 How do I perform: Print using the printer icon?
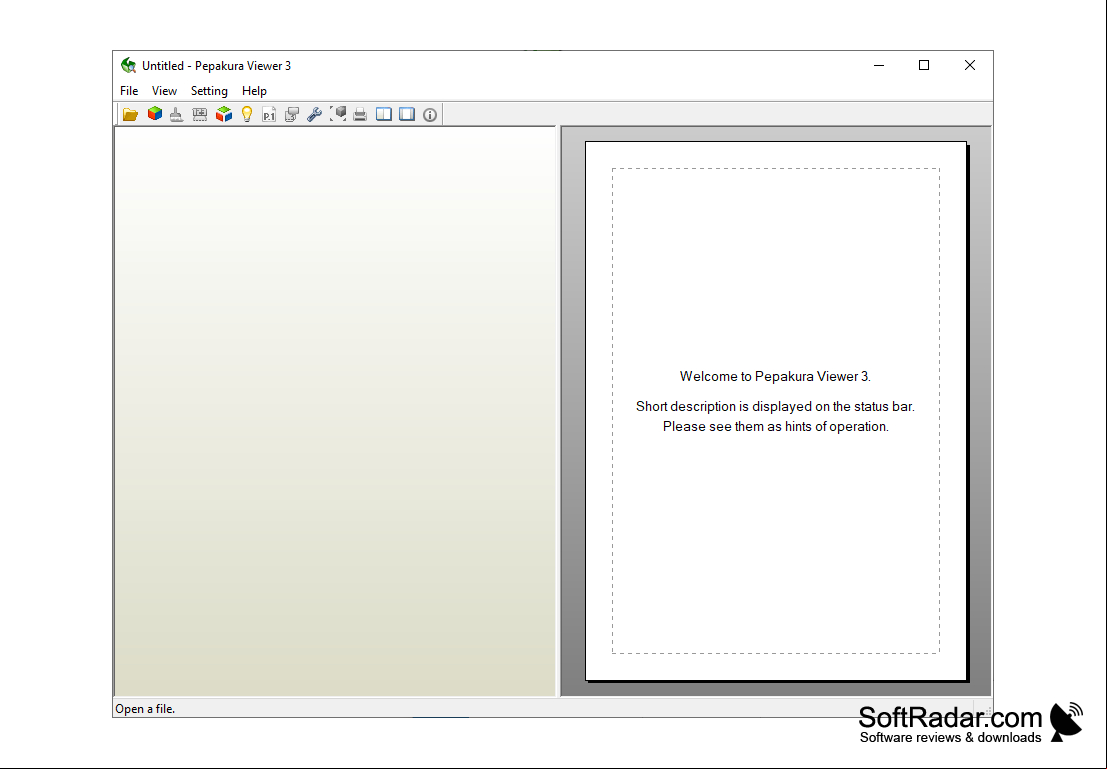click(x=360, y=114)
